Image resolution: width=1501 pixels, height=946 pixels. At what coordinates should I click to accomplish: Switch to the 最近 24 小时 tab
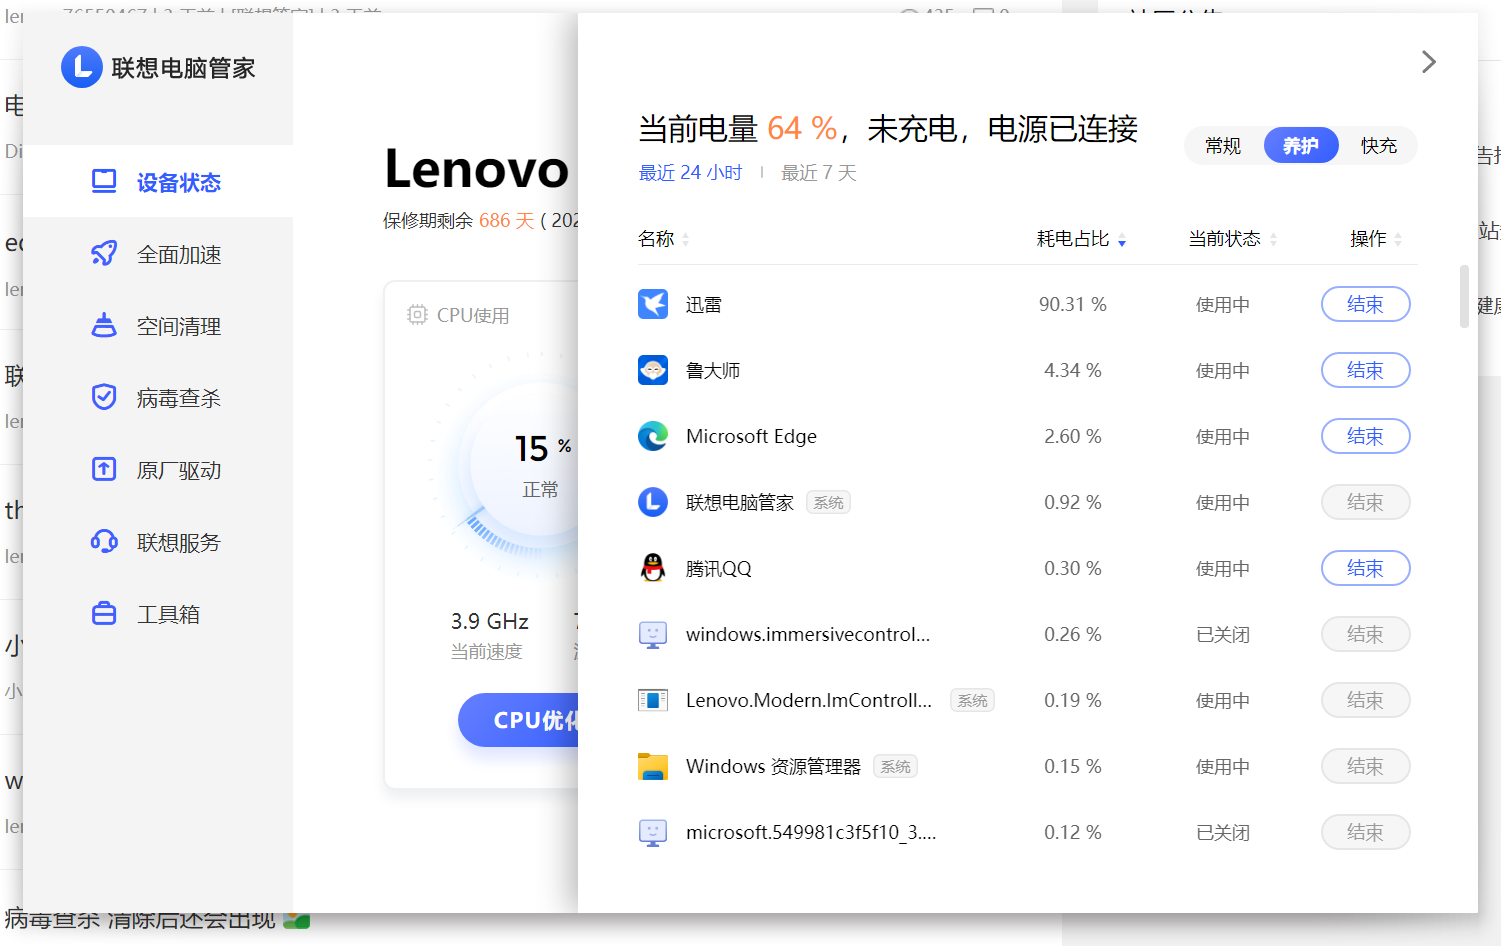pyautogui.click(x=690, y=173)
